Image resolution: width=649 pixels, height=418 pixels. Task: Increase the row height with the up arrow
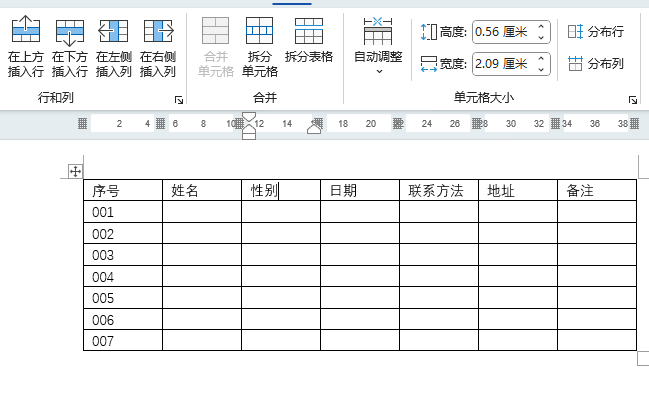click(x=541, y=26)
